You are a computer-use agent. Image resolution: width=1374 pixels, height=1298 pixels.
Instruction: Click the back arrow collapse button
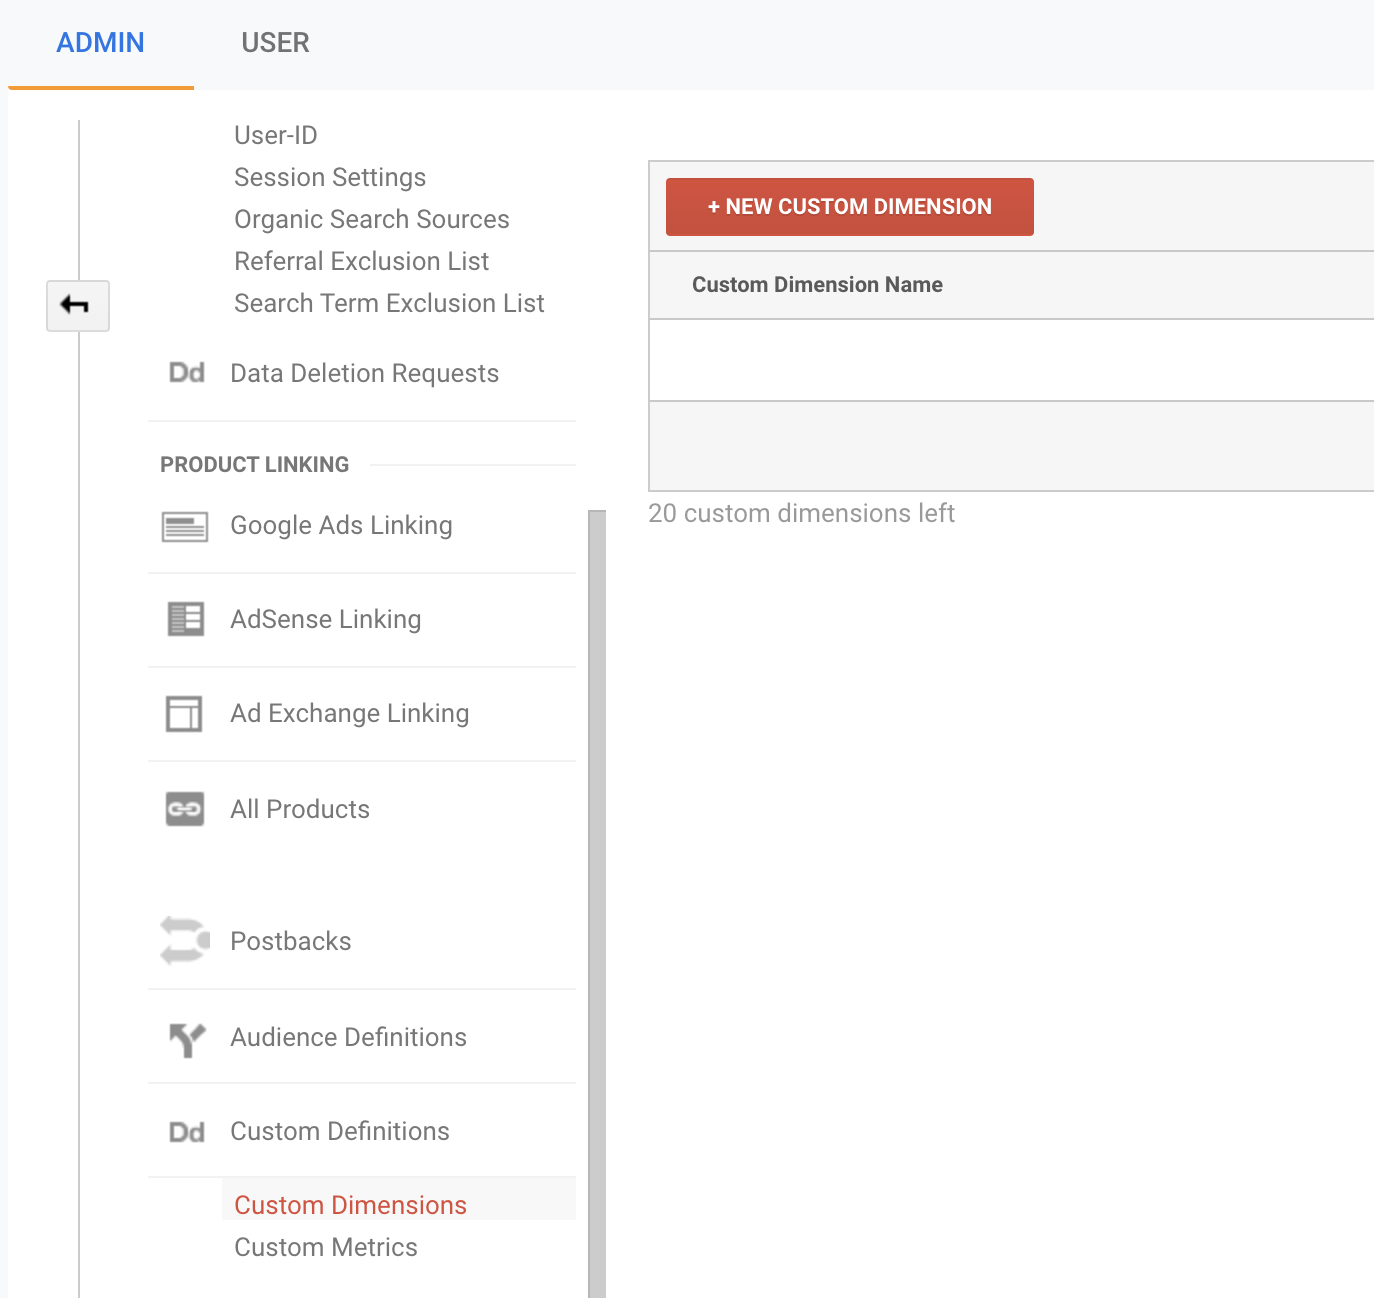pyautogui.click(x=78, y=305)
